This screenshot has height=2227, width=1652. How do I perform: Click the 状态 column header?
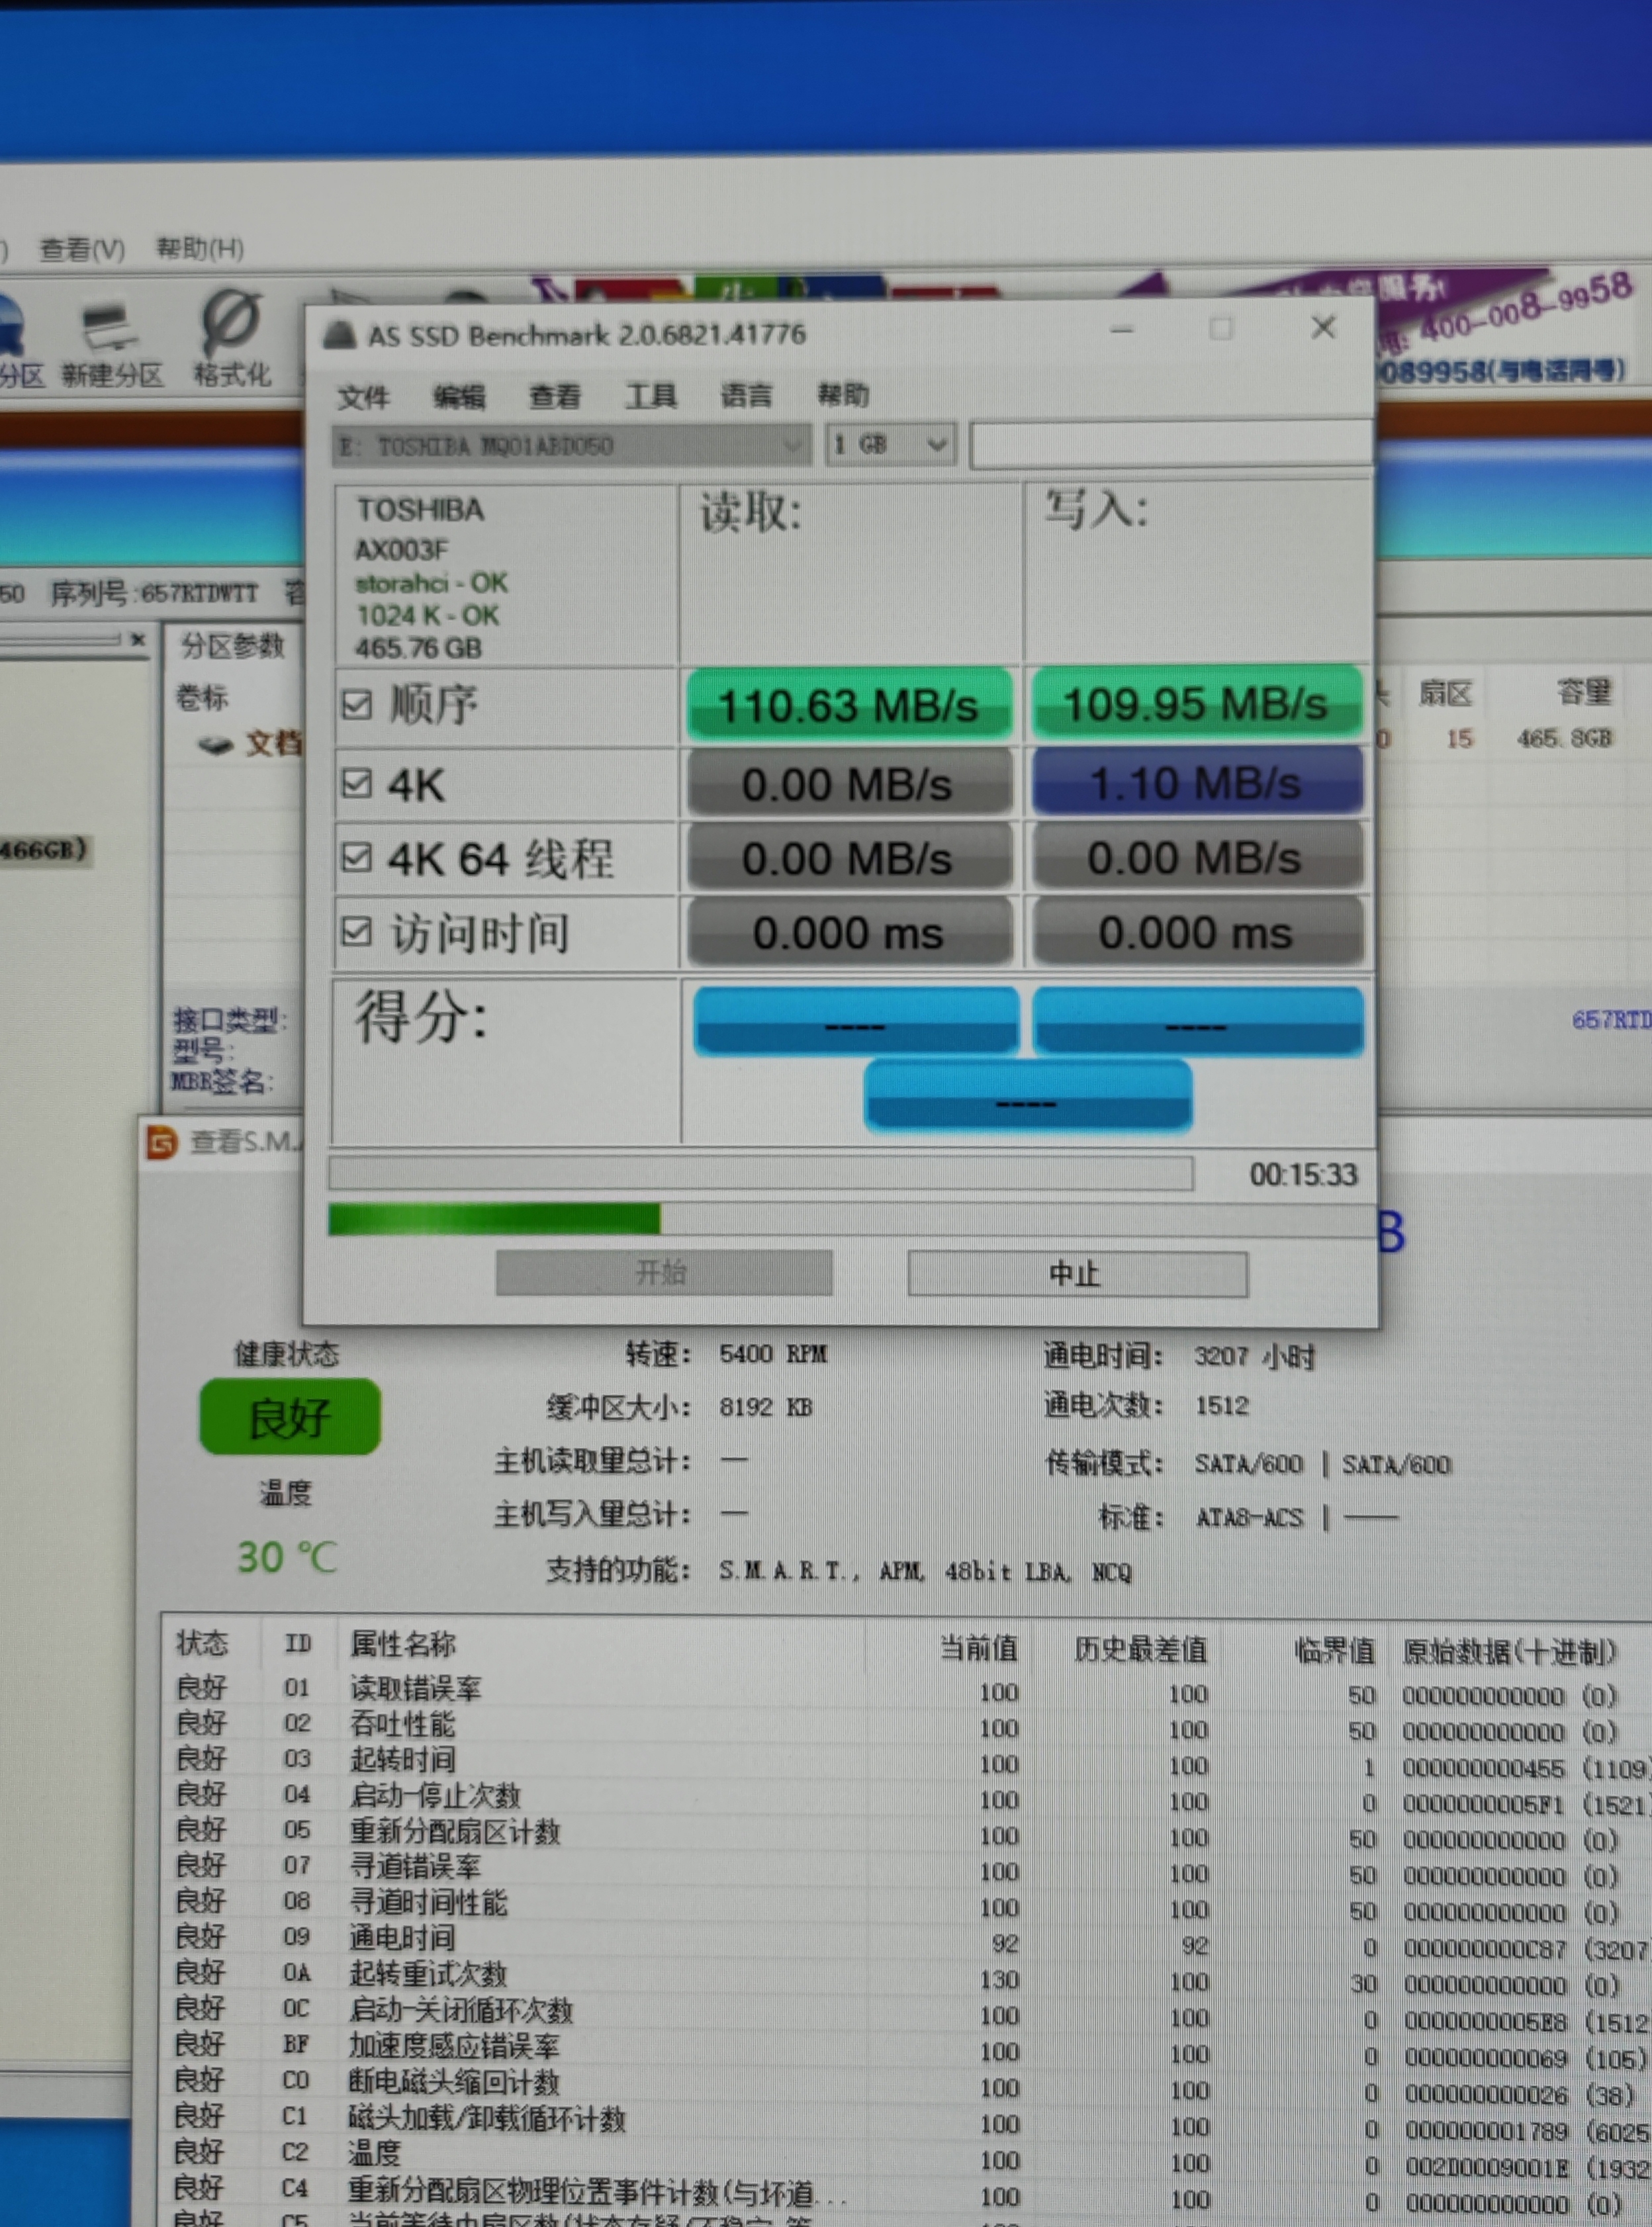pyautogui.click(x=202, y=1643)
